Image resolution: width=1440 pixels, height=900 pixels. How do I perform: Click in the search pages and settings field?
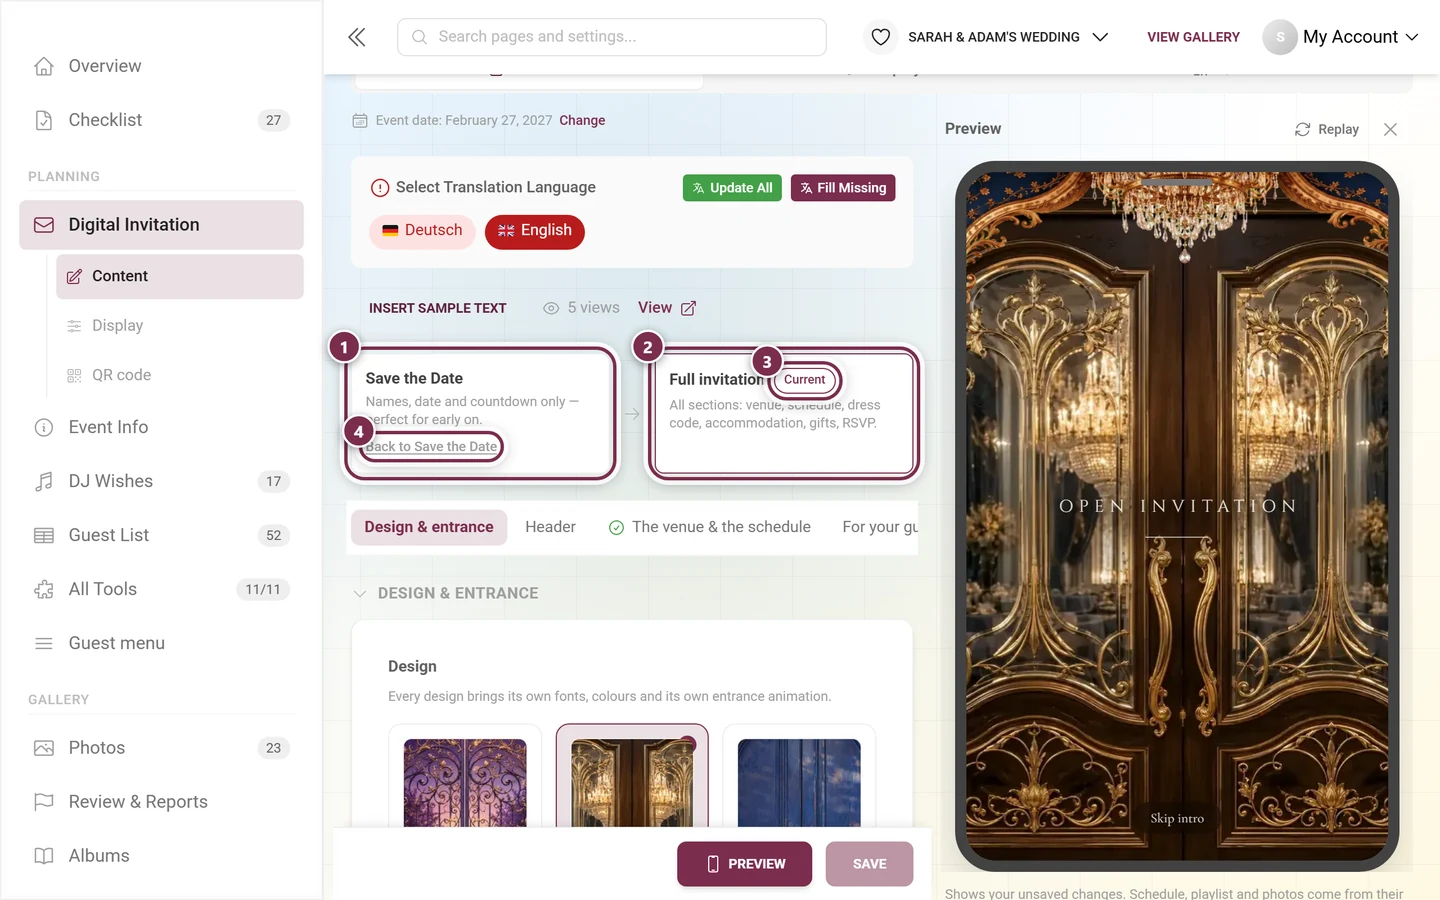[612, 37]
